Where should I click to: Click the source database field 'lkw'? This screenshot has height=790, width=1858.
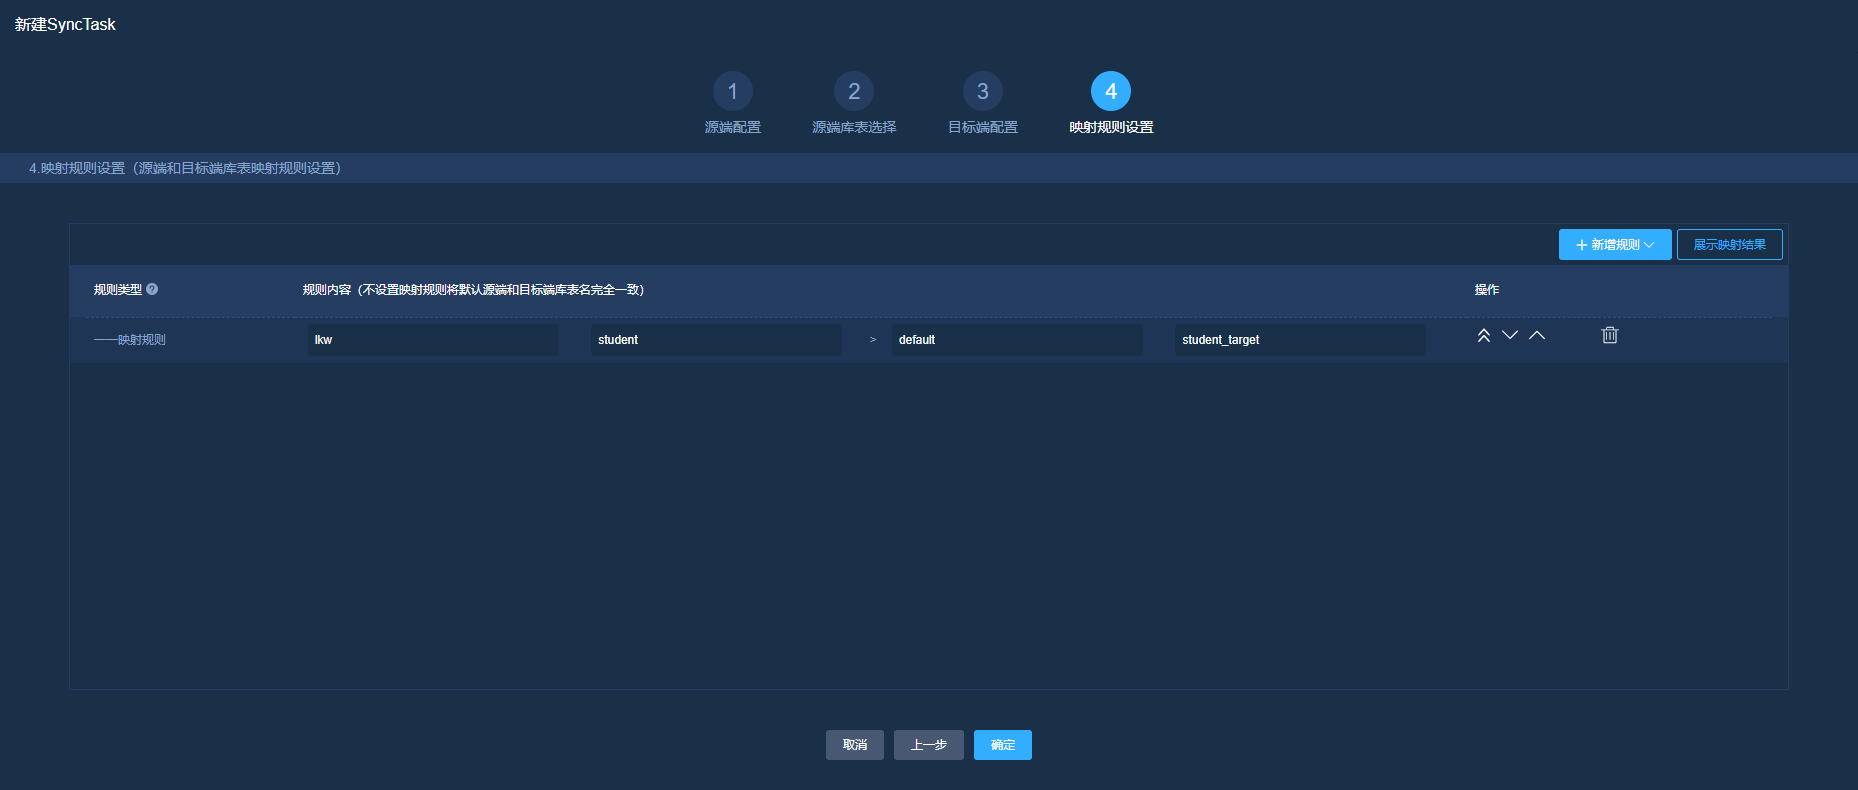click(432, 340)
